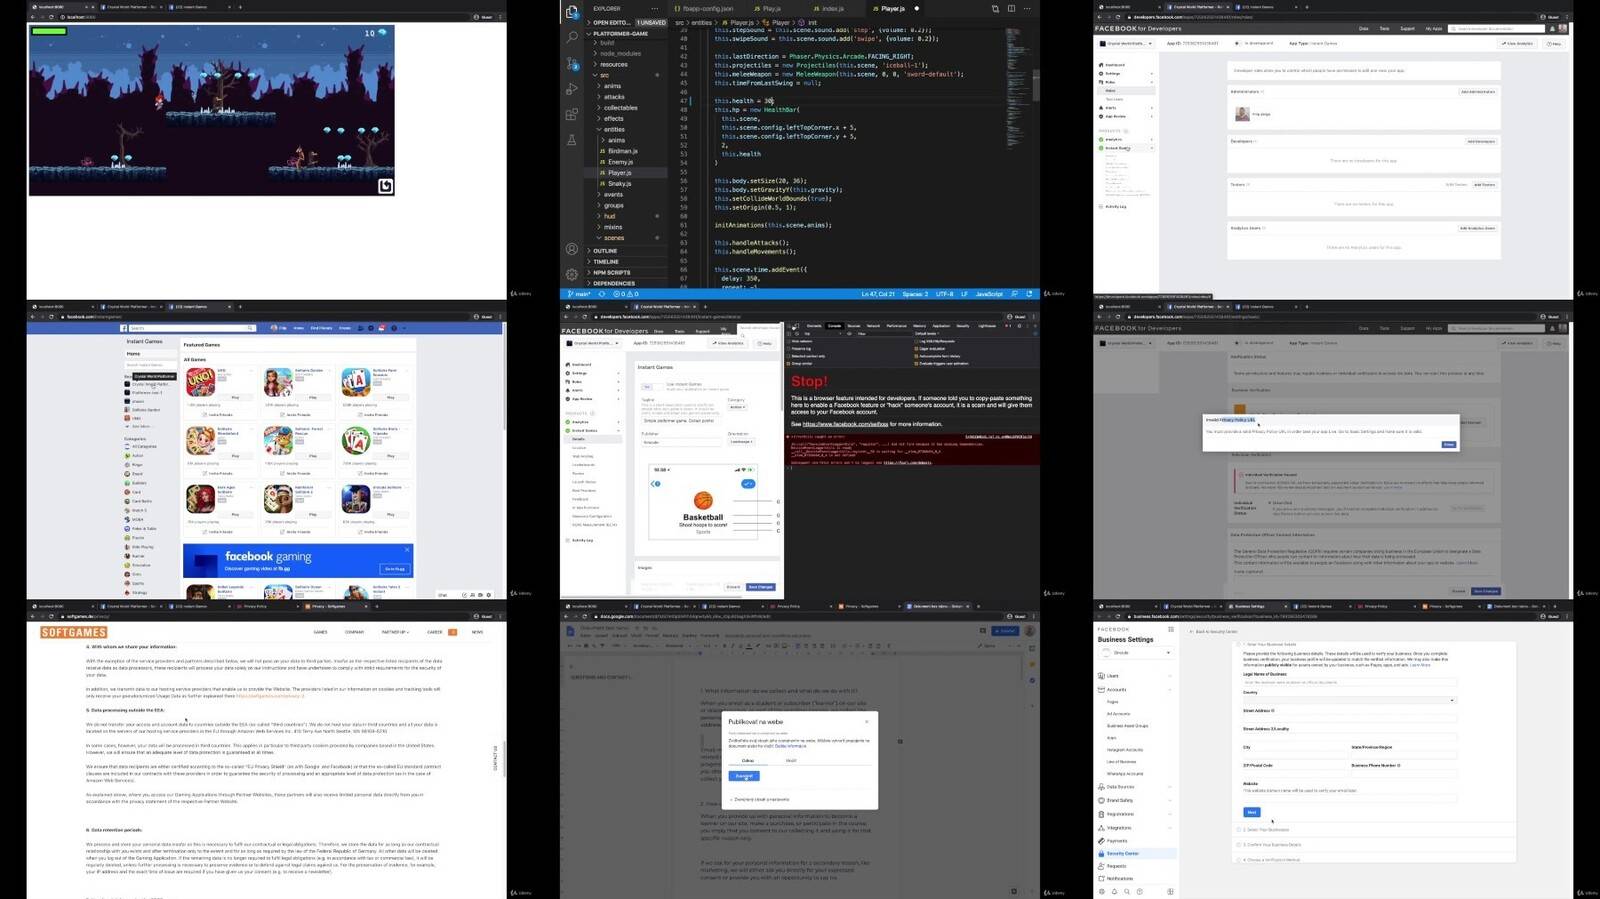This screenshot has height=899, width=1600.
Task: Click the Go to fb.gg button on gaming banner
Action: [394, 569]
